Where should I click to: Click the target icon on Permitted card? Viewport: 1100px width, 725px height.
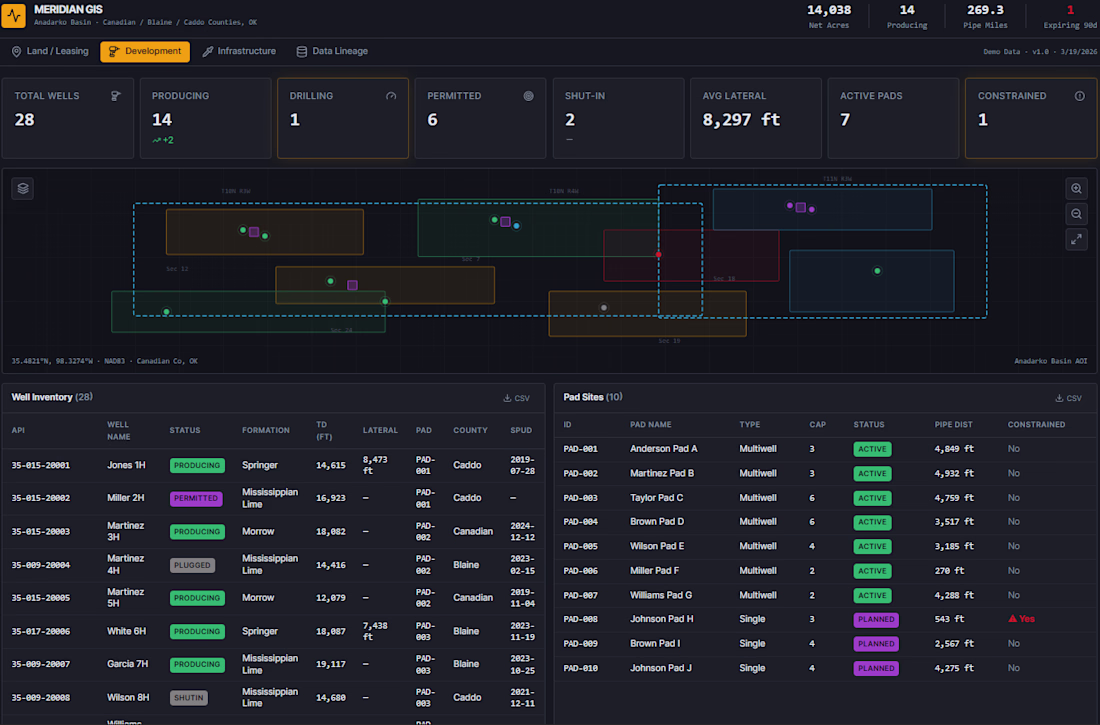pos(528,96)
